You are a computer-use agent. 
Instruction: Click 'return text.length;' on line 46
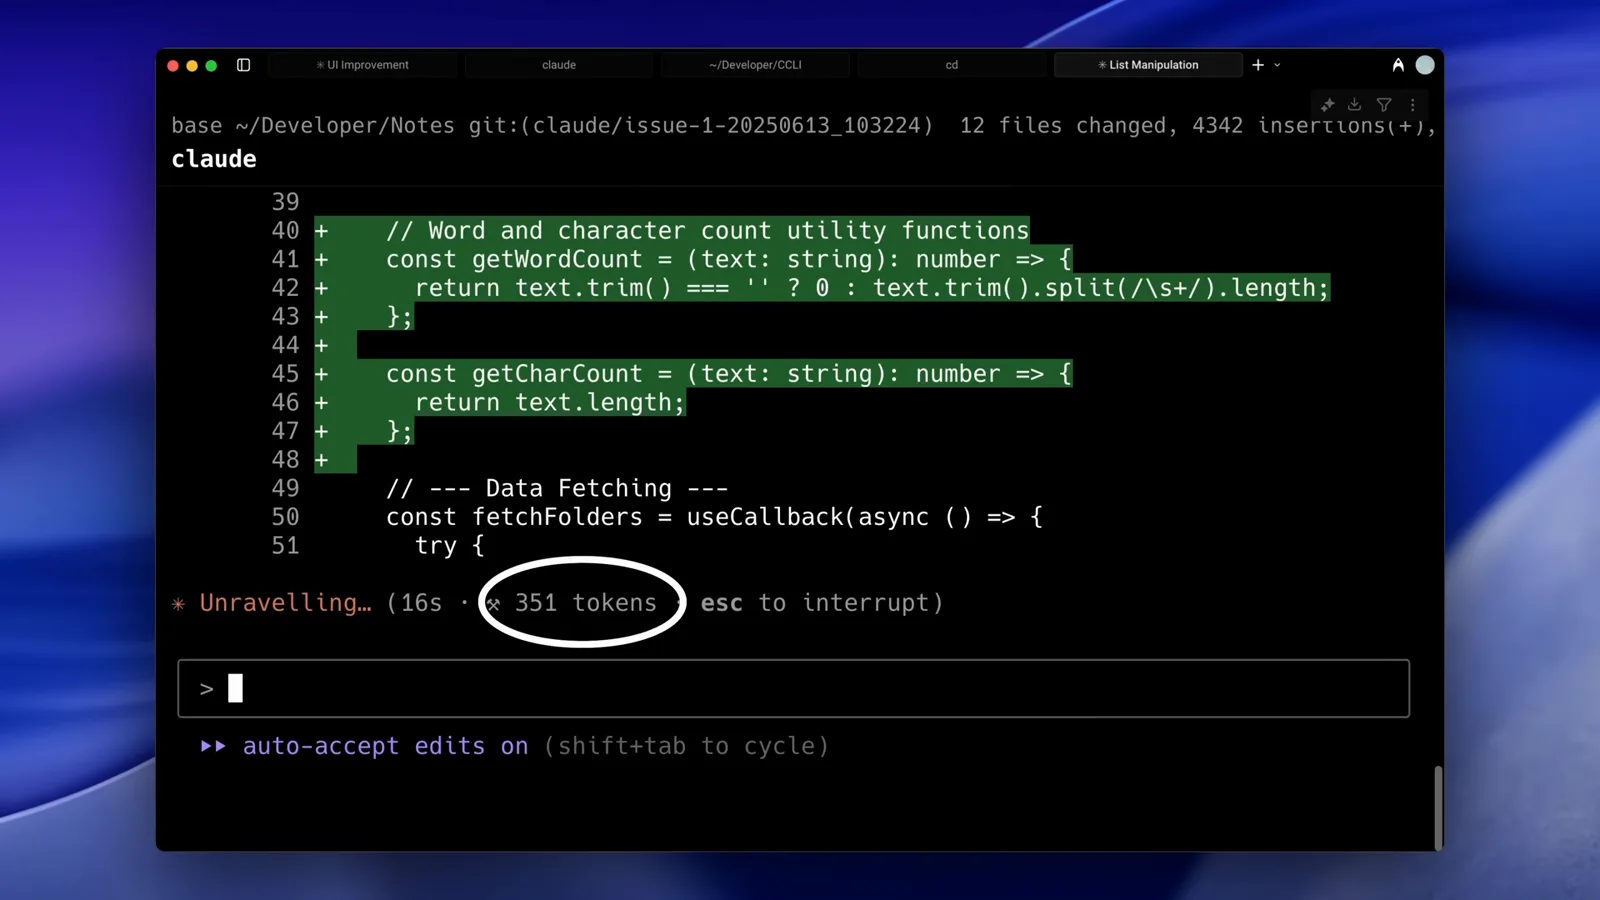click(549, 402)
